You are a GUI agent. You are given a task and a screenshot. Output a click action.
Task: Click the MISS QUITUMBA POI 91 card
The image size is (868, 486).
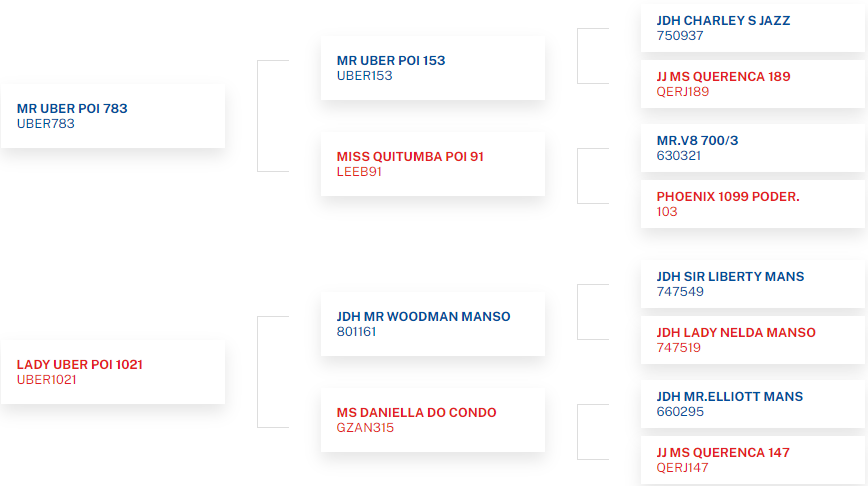[x=433, y=164]
